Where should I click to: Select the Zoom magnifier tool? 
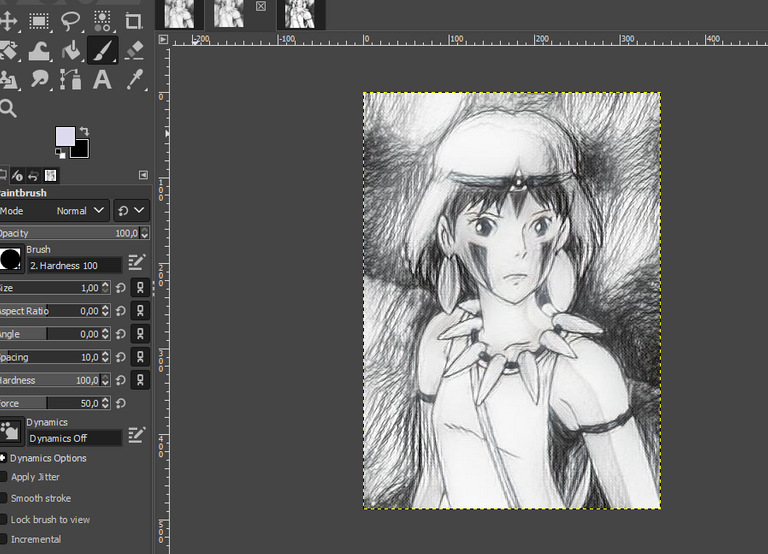(8, 108)
